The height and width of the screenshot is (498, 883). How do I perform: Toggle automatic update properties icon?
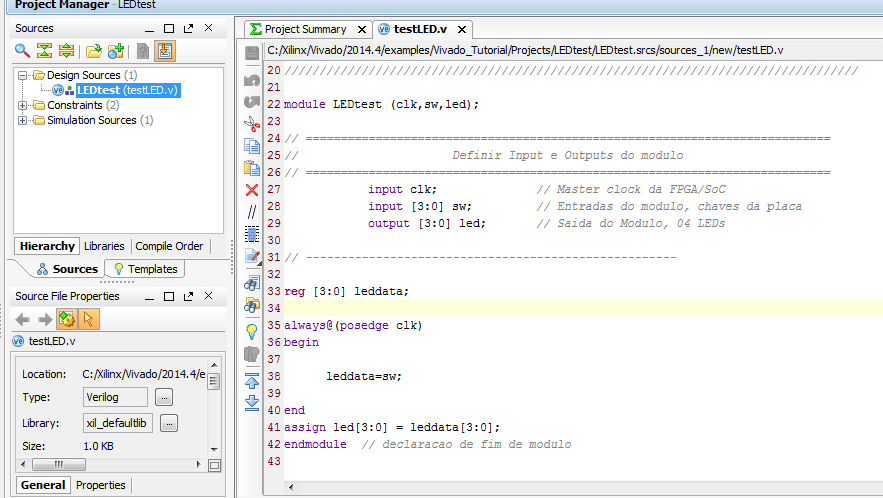67,319
